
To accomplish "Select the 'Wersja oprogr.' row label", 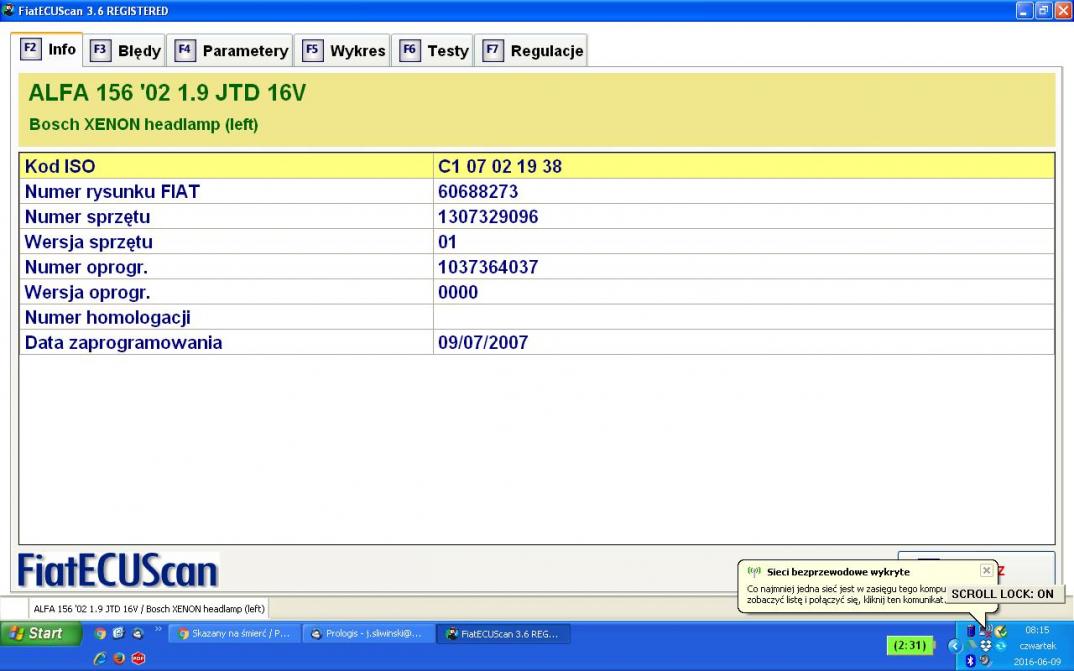I will (x=87, y=293).
